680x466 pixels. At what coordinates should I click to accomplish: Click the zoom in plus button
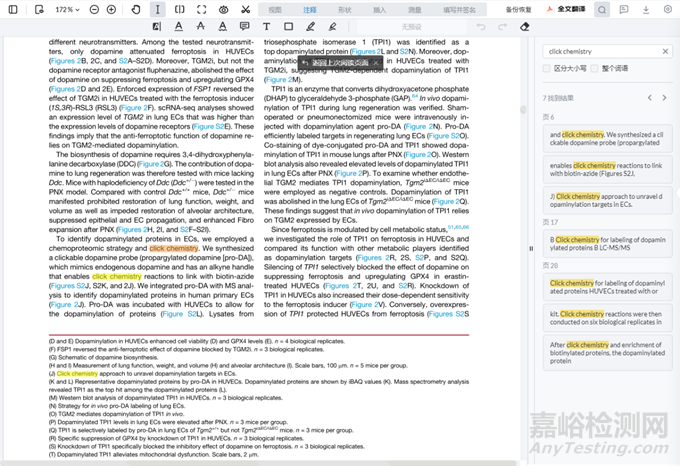110,9
